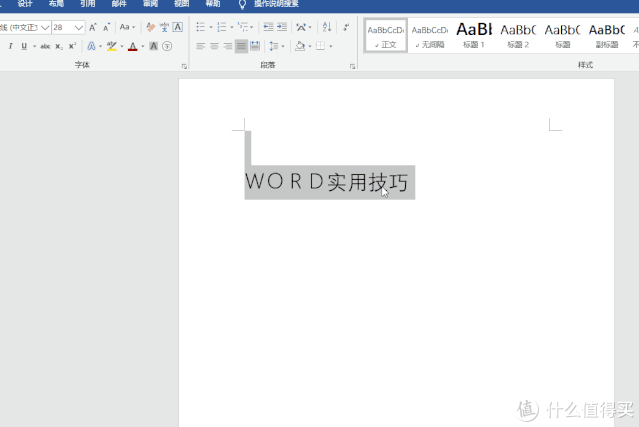The height and width of the screenshot is (427, 639).
Task: Open the change case Aa dropdown
Action: (x=126, y=28)
